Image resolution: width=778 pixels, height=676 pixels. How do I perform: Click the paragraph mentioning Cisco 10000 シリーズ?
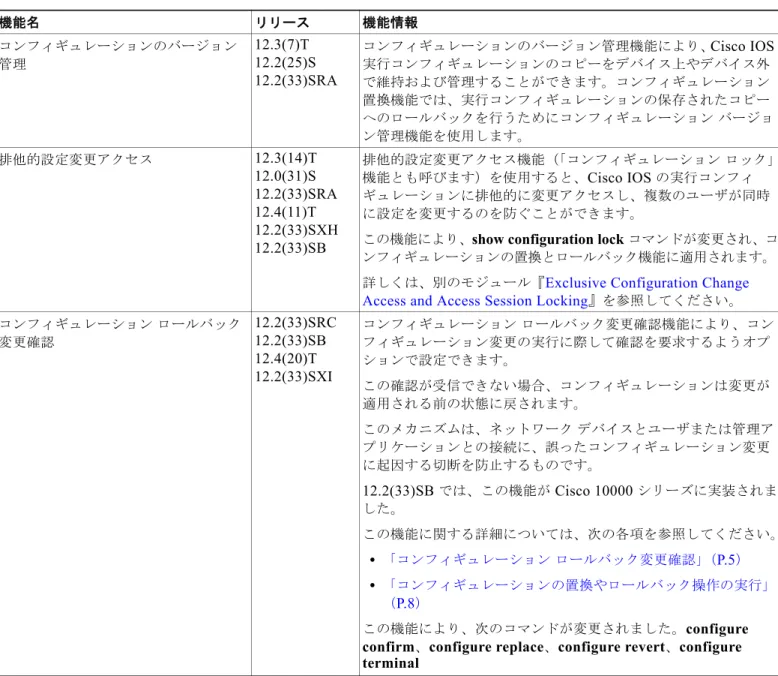tap(570, 499)
